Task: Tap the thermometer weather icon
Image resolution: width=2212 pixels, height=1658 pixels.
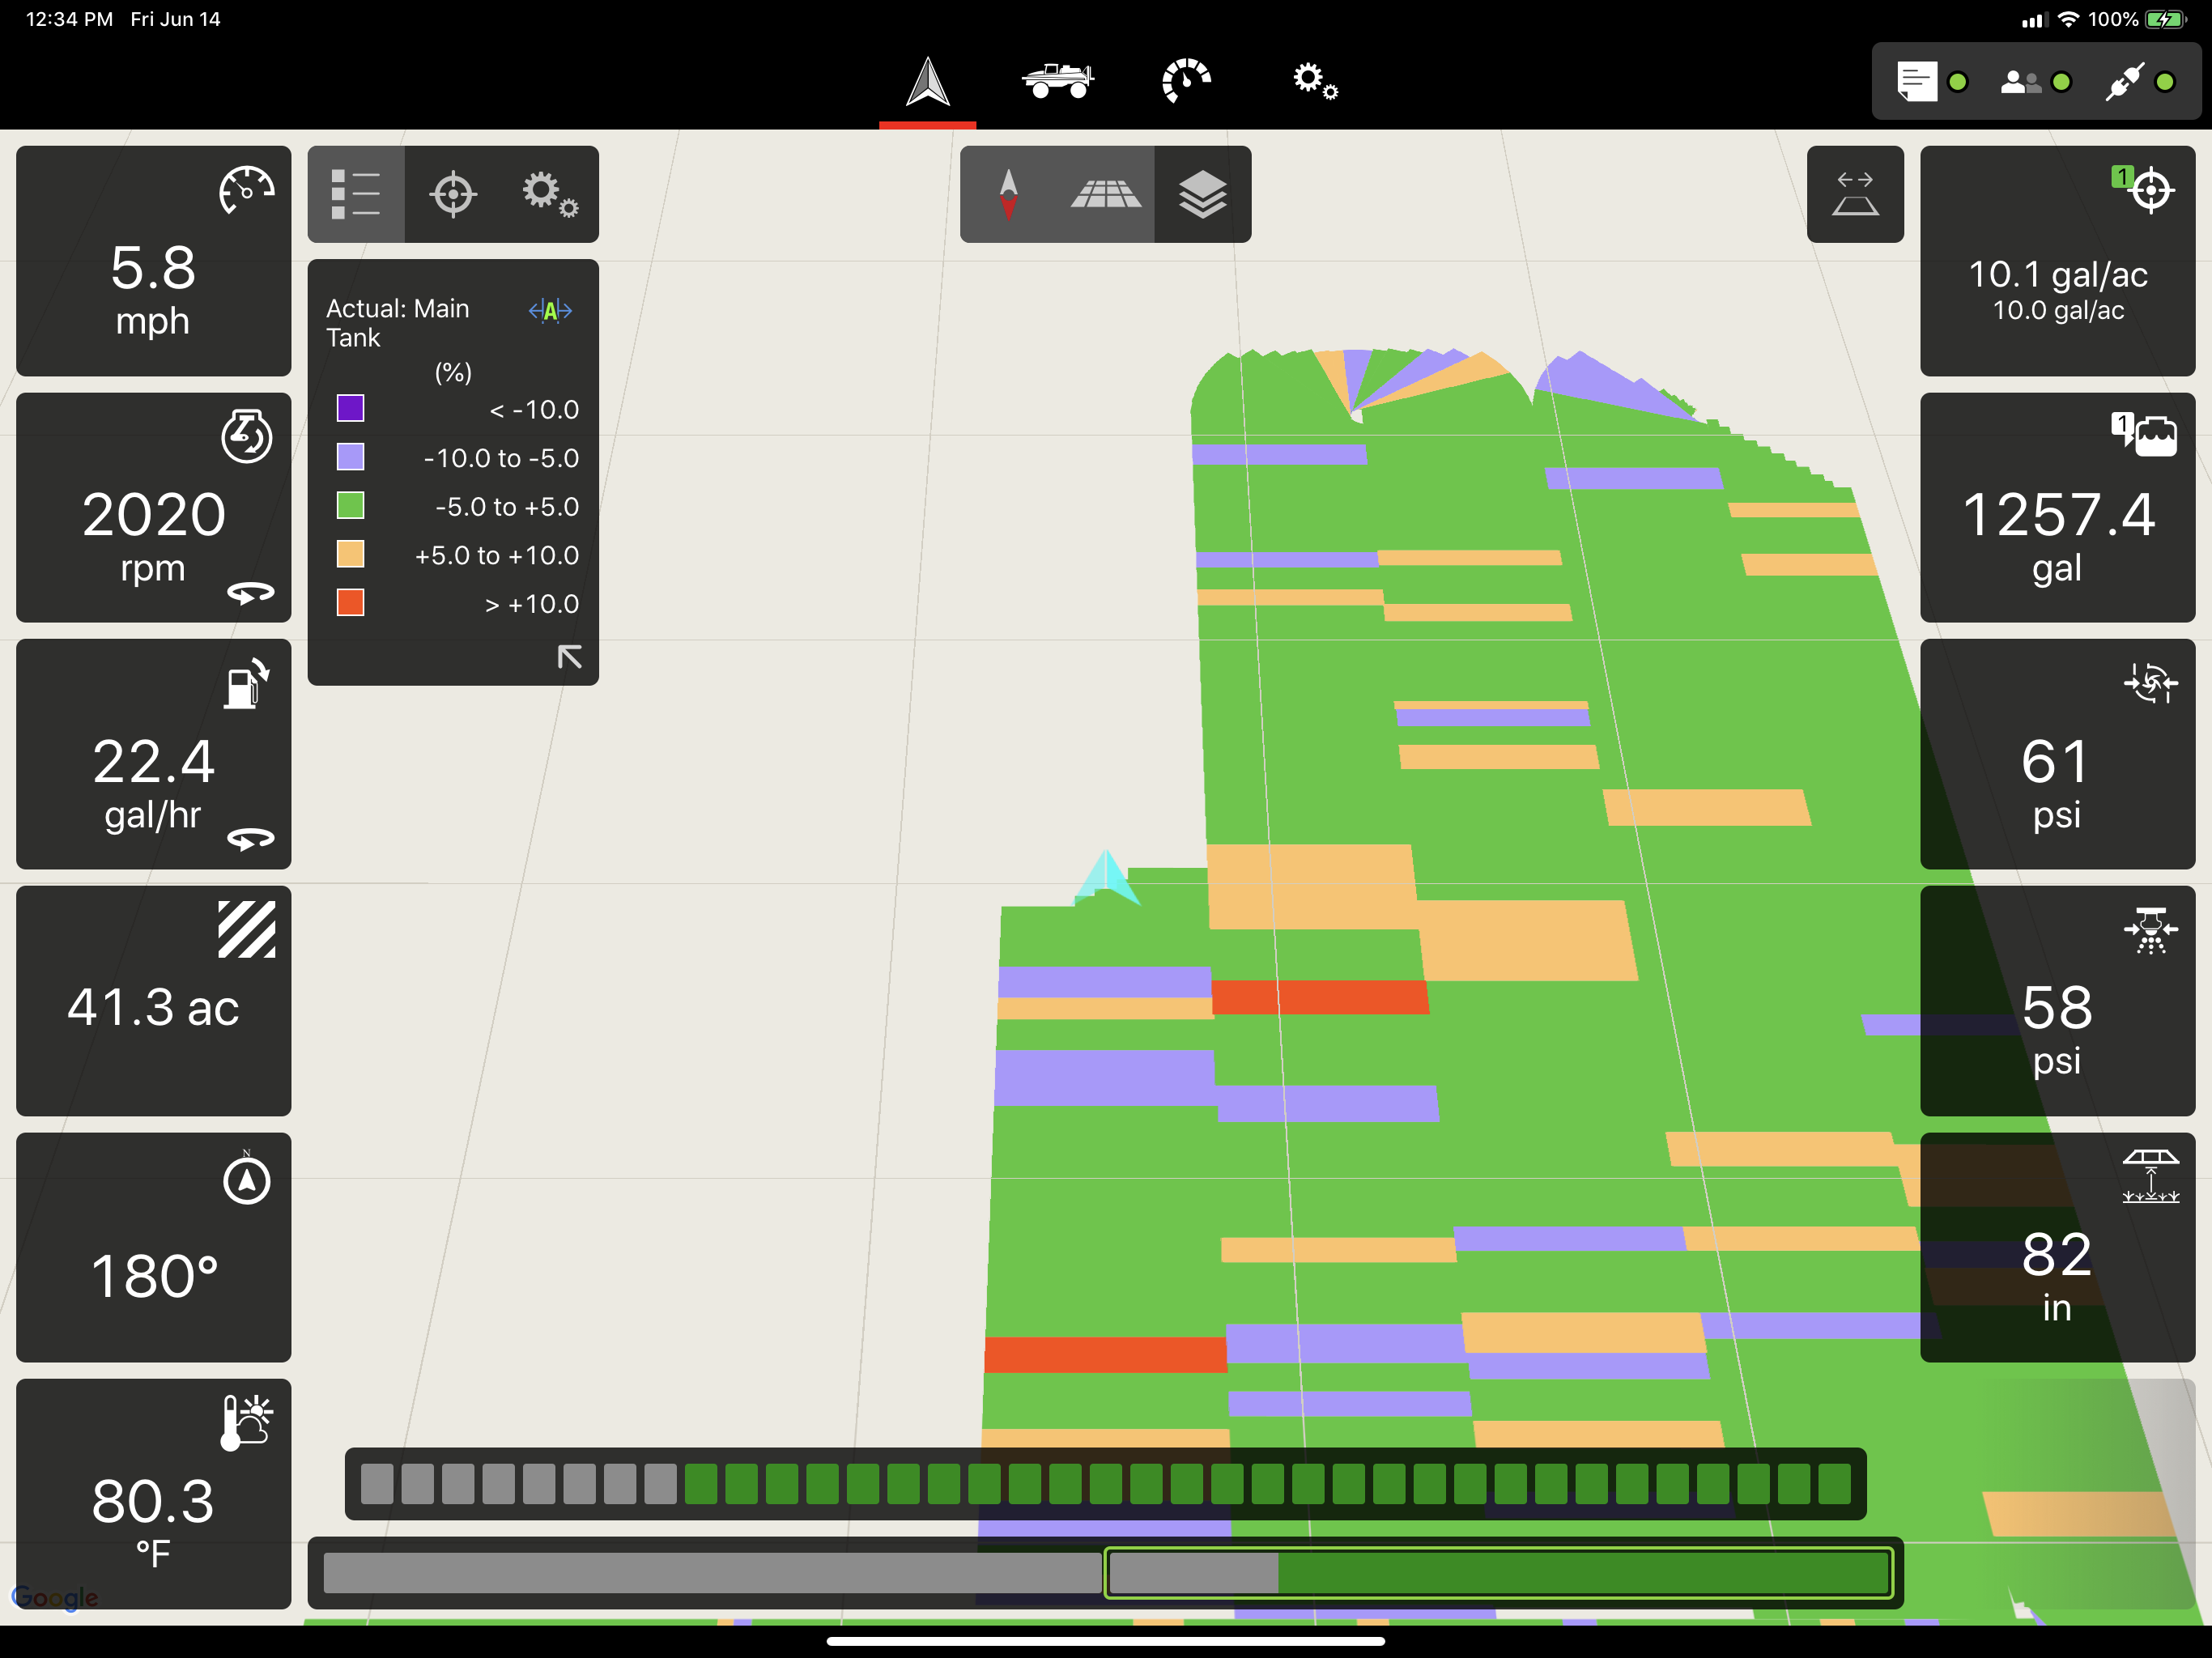Action: point(247,1422)
